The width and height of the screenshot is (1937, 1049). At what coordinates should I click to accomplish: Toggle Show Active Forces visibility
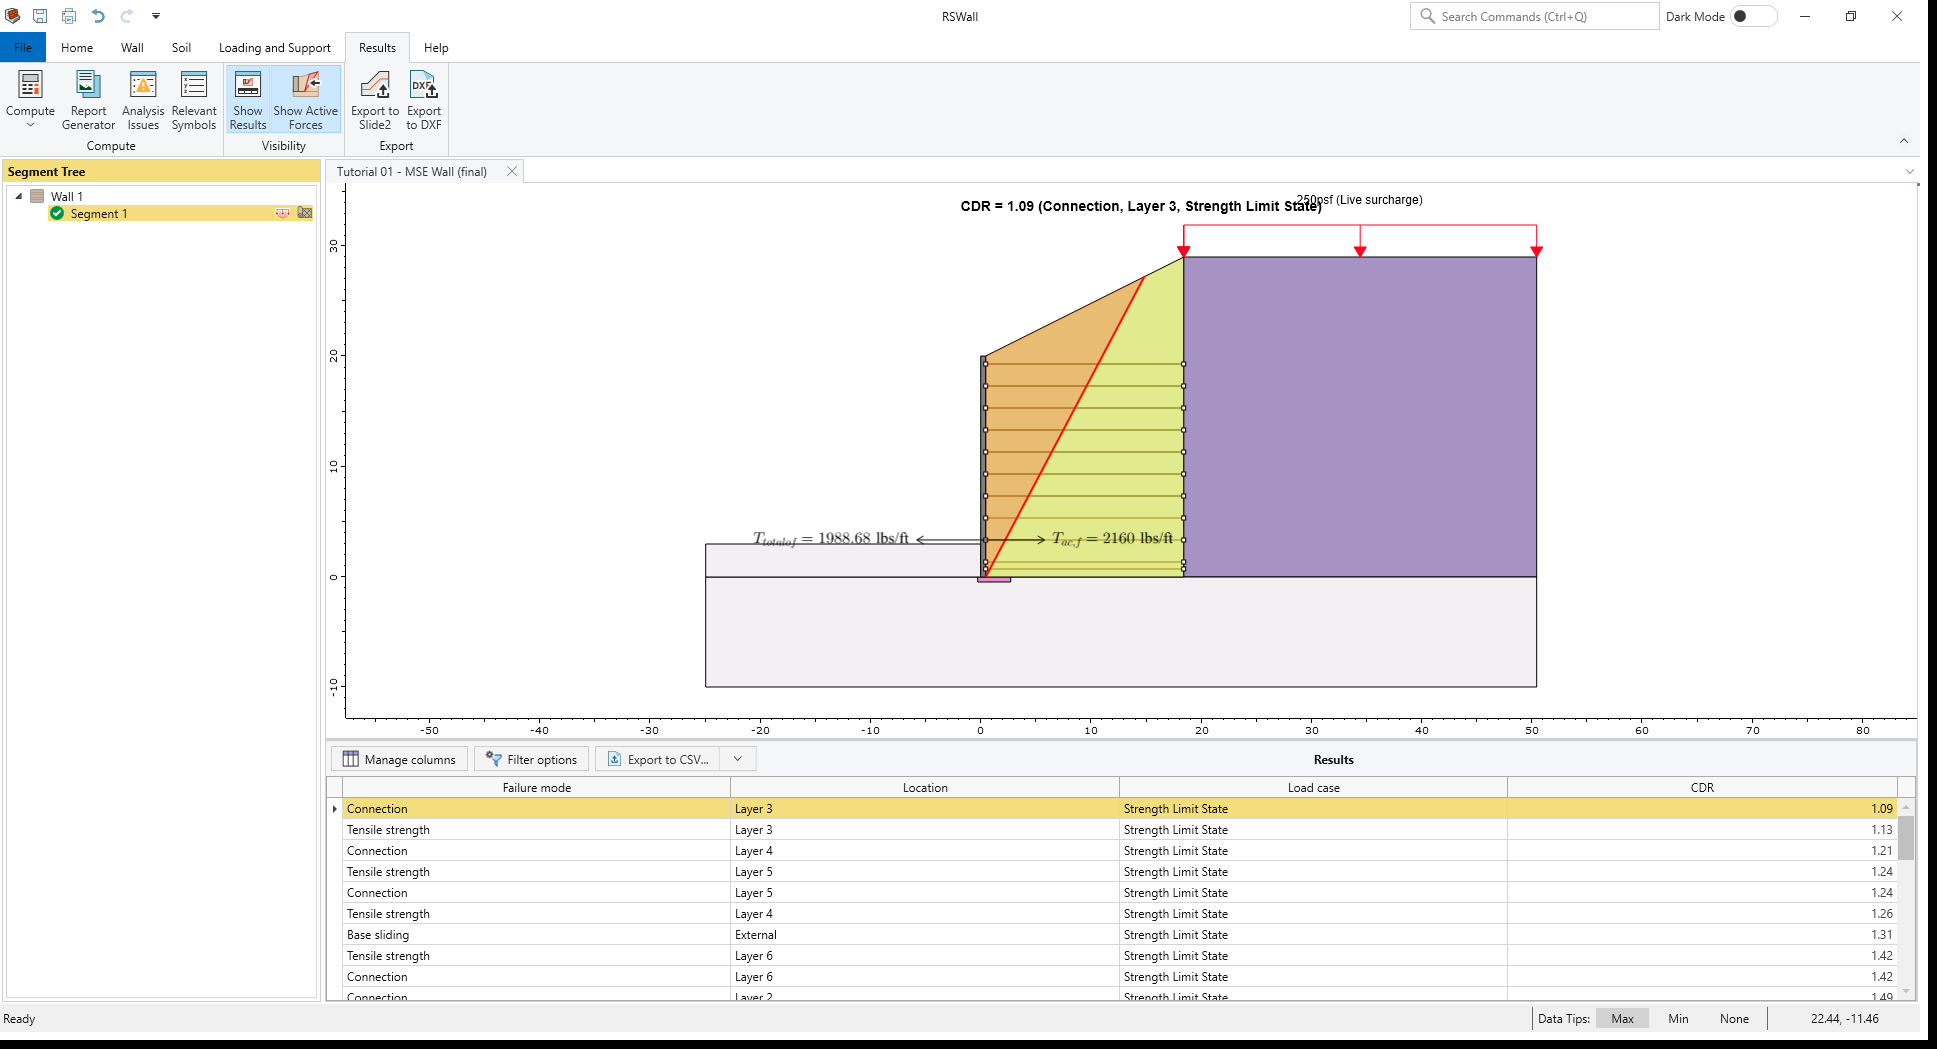coord(306,100)
